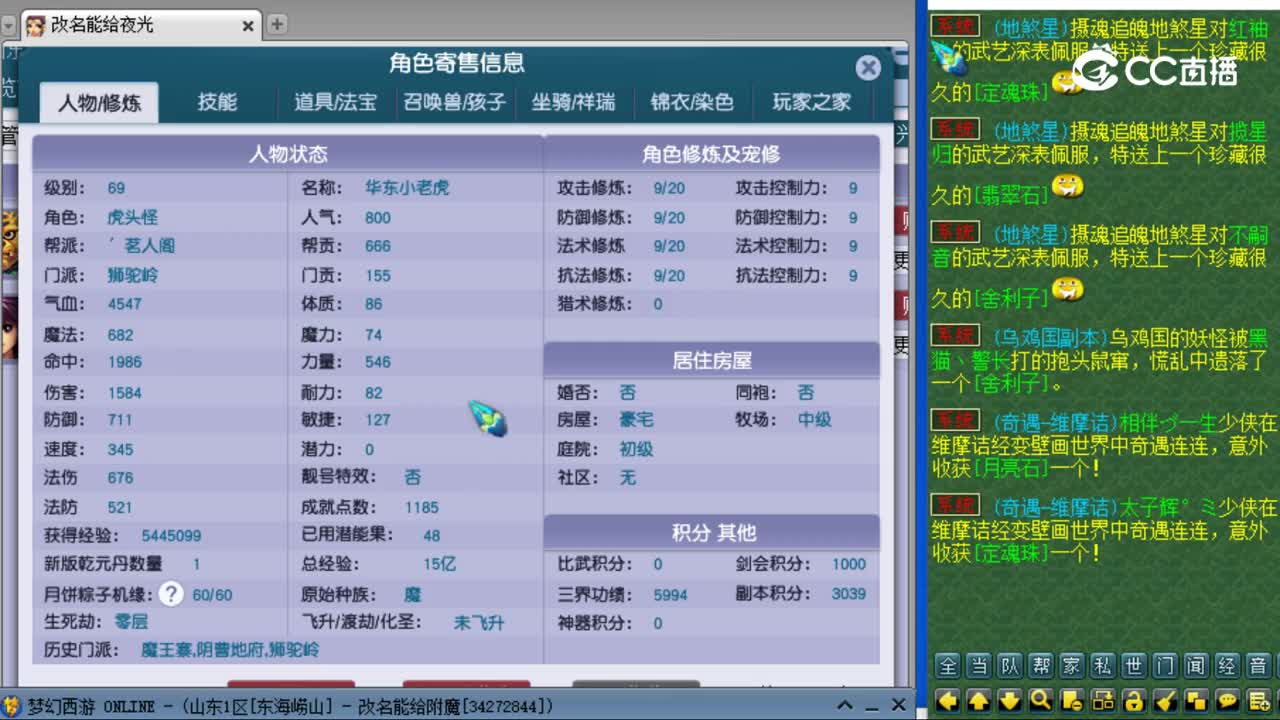Switch to the 锦衣/染色 tab
This screenshot has width=1280, height=720.
(692, 102)
